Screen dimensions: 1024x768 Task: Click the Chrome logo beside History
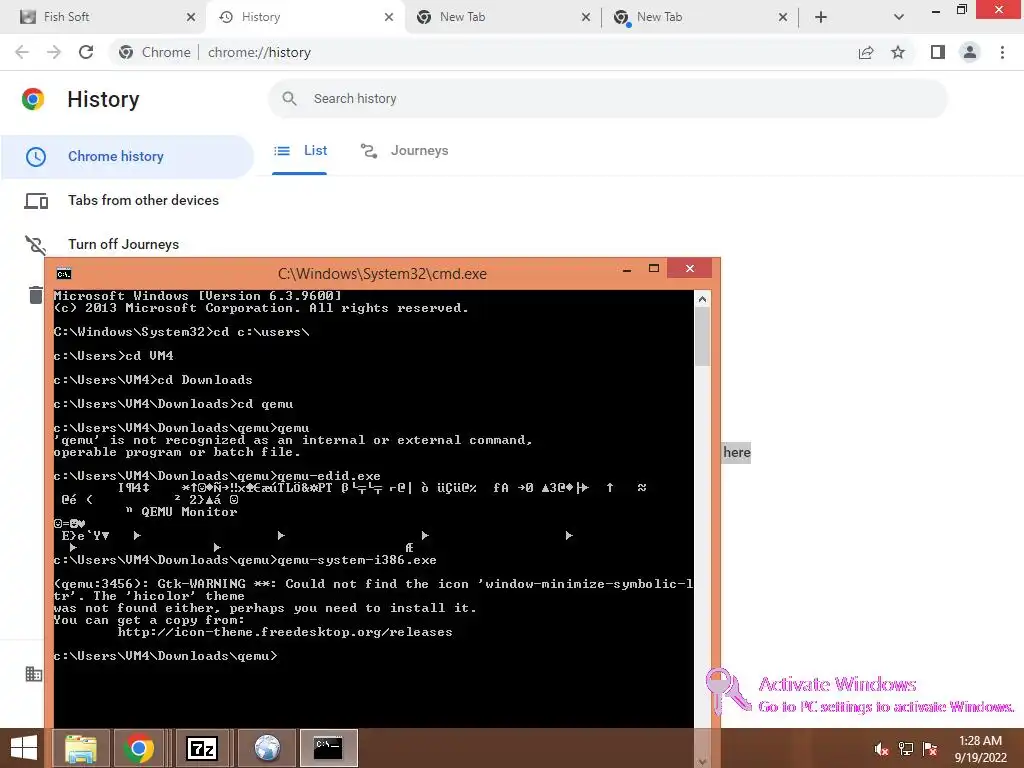pos(33,99)
